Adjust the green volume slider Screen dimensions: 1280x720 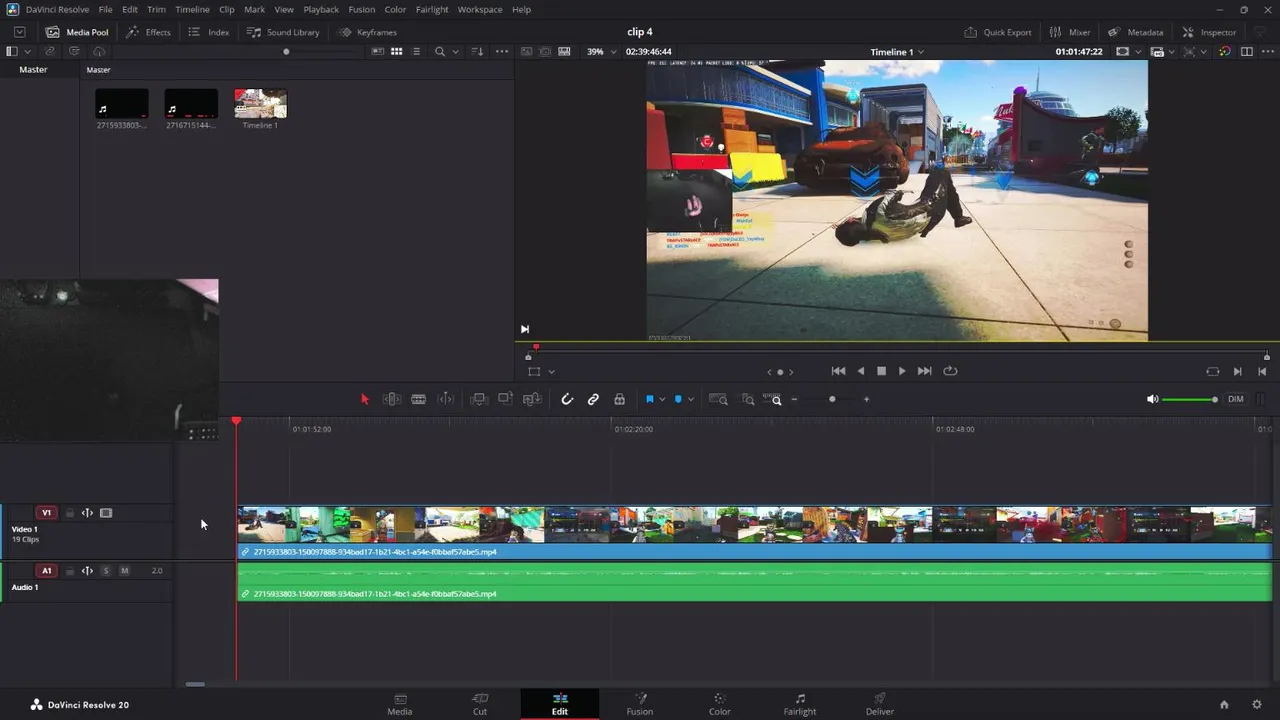[x=1190, y=399]
